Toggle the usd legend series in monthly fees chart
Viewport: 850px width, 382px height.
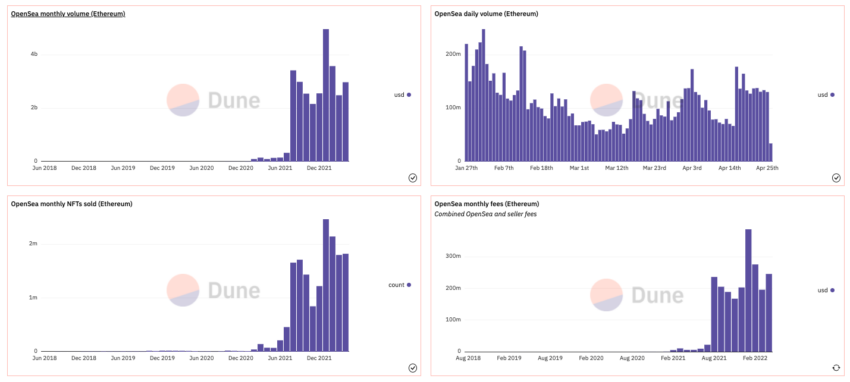(x=826, y=290)
